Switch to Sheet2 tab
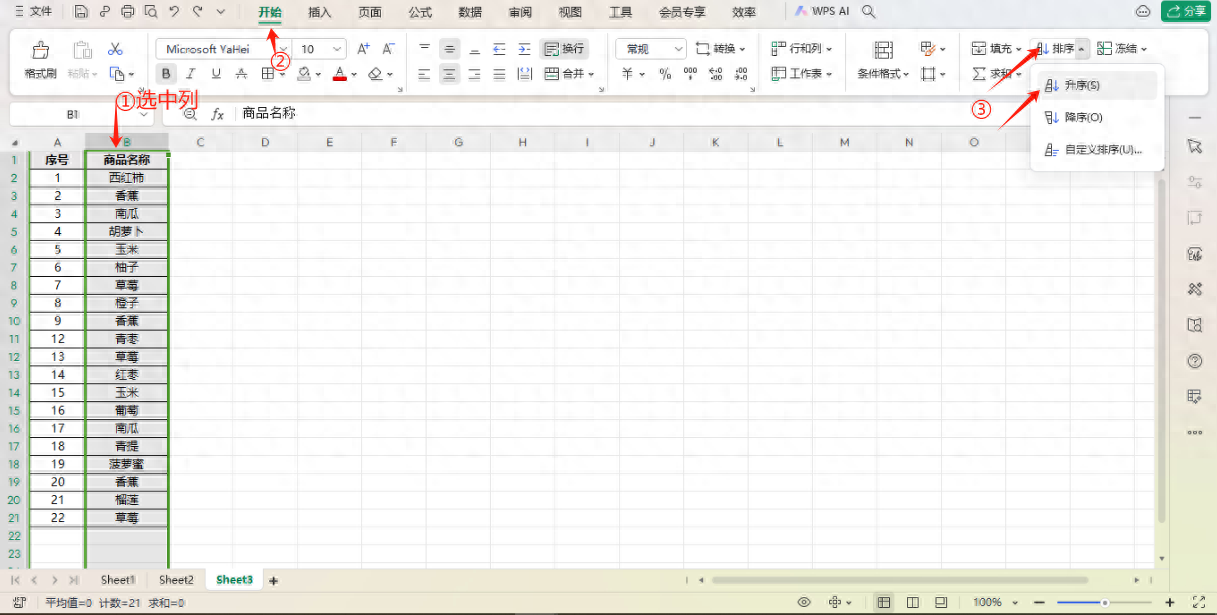Viewport: 1217px width, 615px height. point(176,580)
